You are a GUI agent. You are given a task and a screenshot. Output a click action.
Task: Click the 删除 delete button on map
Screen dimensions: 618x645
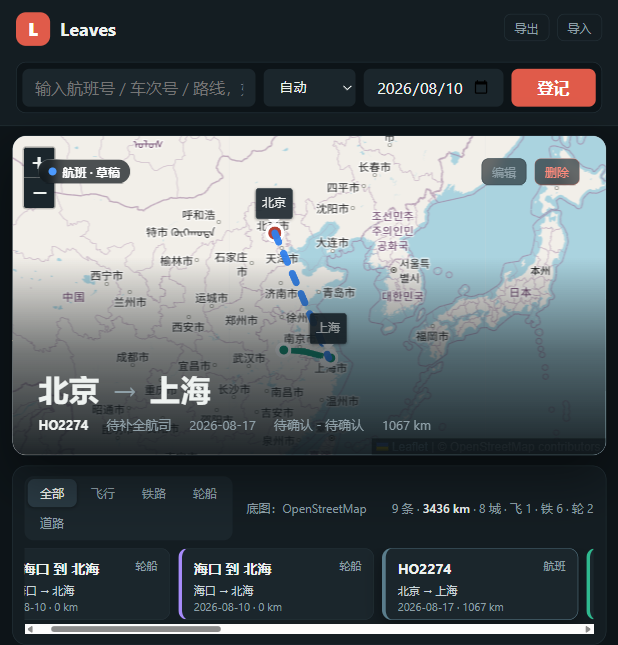tap(557, 172)
